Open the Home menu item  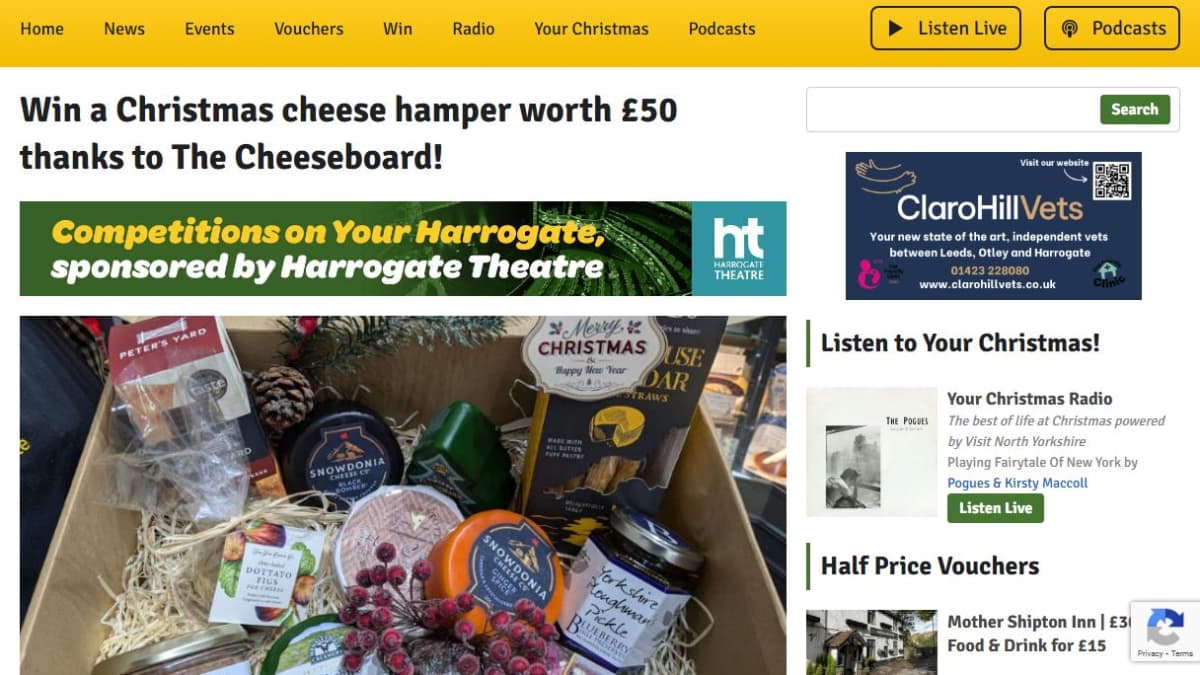click(x=42, y=28)
